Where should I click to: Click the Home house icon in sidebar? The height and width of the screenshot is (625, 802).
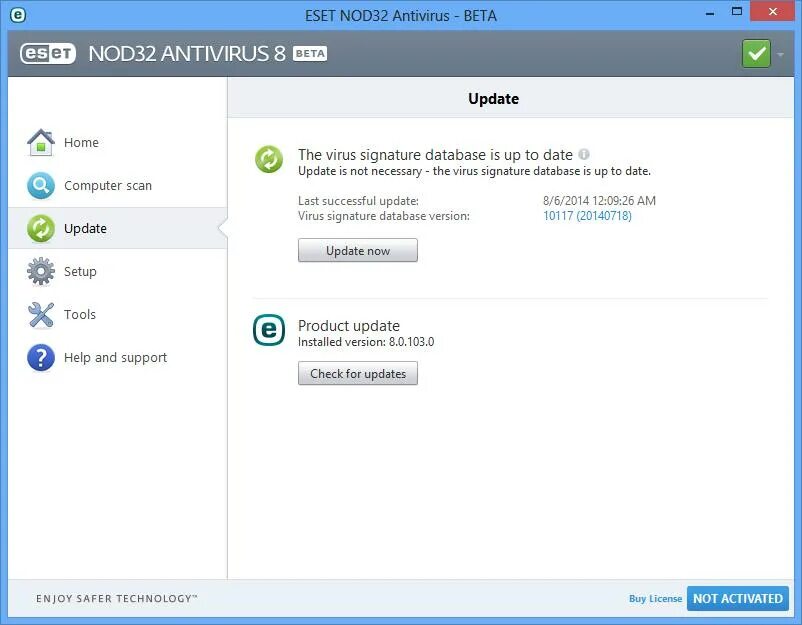(41, 142)
